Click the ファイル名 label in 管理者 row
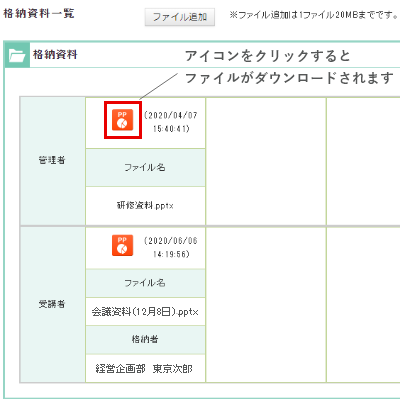The height and width of the screenshot is (399, 400). pyautogui.click(x=145, y=167)
